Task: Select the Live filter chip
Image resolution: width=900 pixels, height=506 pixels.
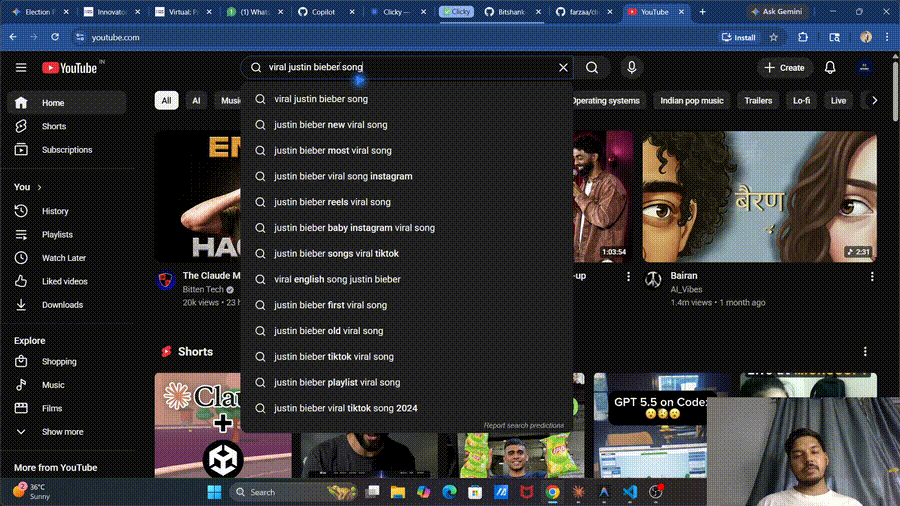Action: 838,100
